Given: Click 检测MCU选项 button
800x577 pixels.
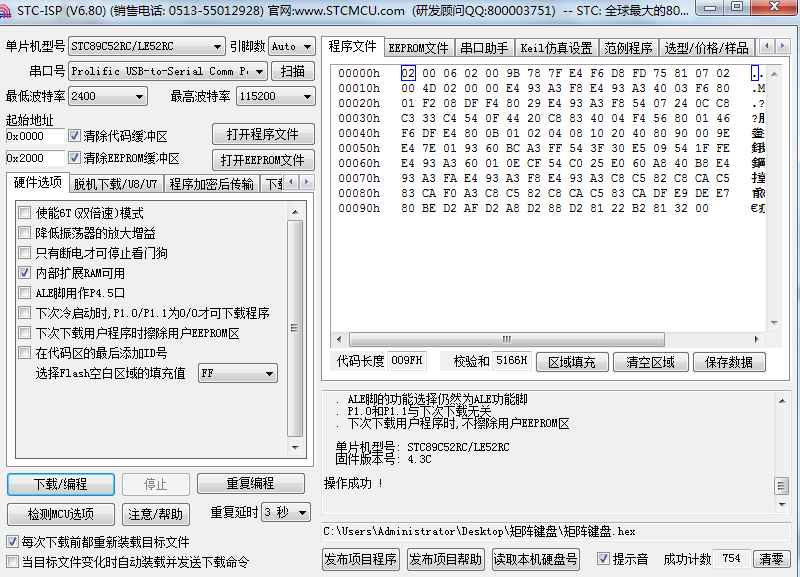Looking at the screenshot, I should pyautogui.click(x=61, y=514).
